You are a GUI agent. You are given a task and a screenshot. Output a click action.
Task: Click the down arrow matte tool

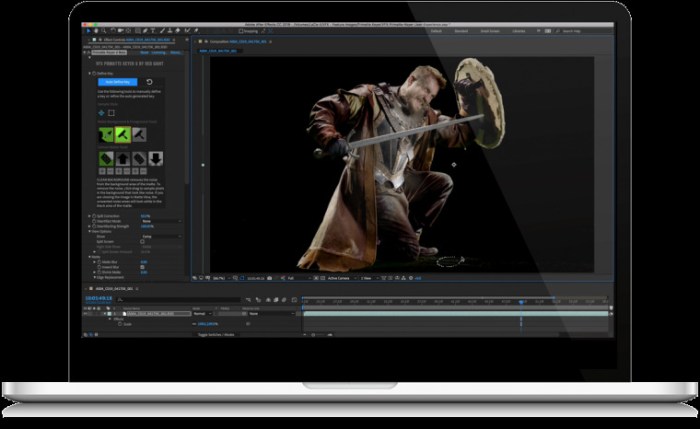click(155, 158)
